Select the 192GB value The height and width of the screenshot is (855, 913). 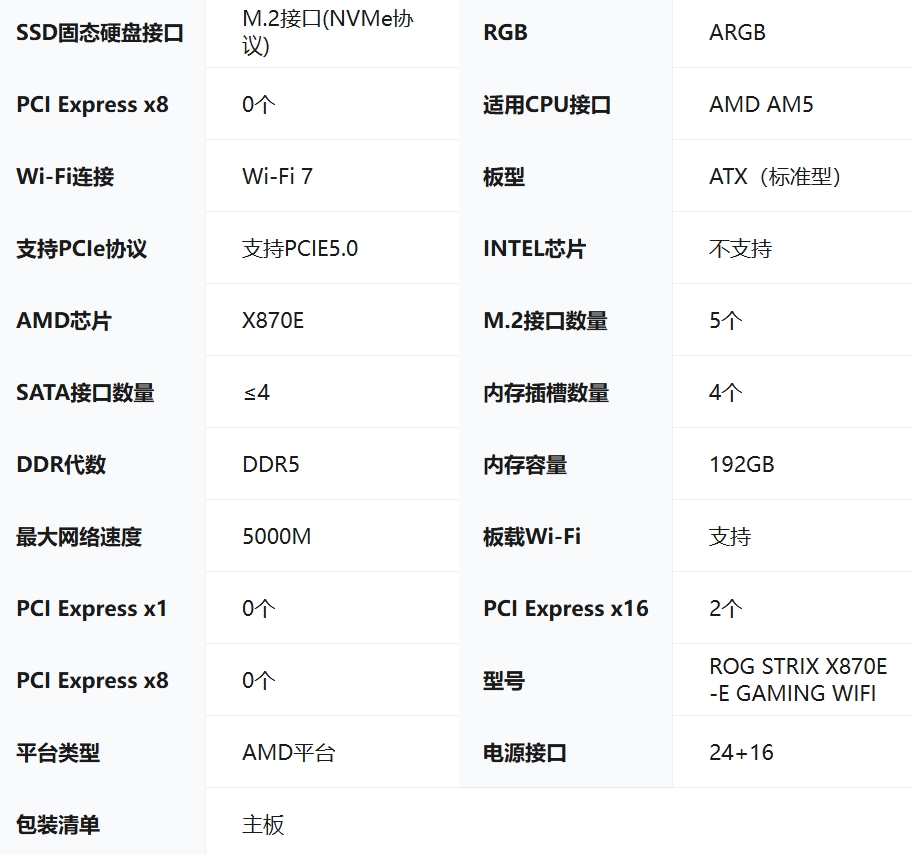(x=742, y=465)
